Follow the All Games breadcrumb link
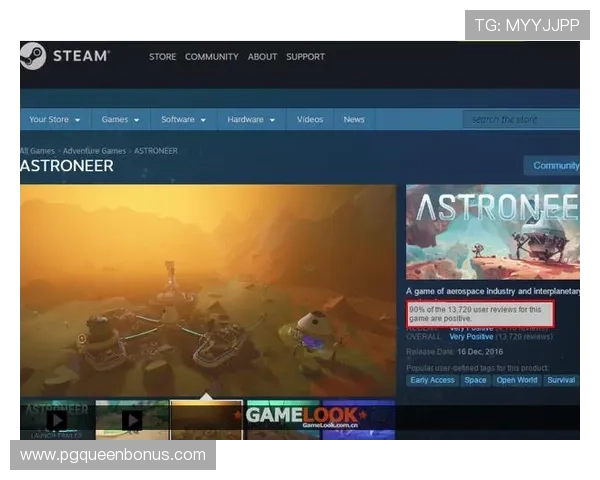Screen dimensions: 600x480 (x=38, y=151)
